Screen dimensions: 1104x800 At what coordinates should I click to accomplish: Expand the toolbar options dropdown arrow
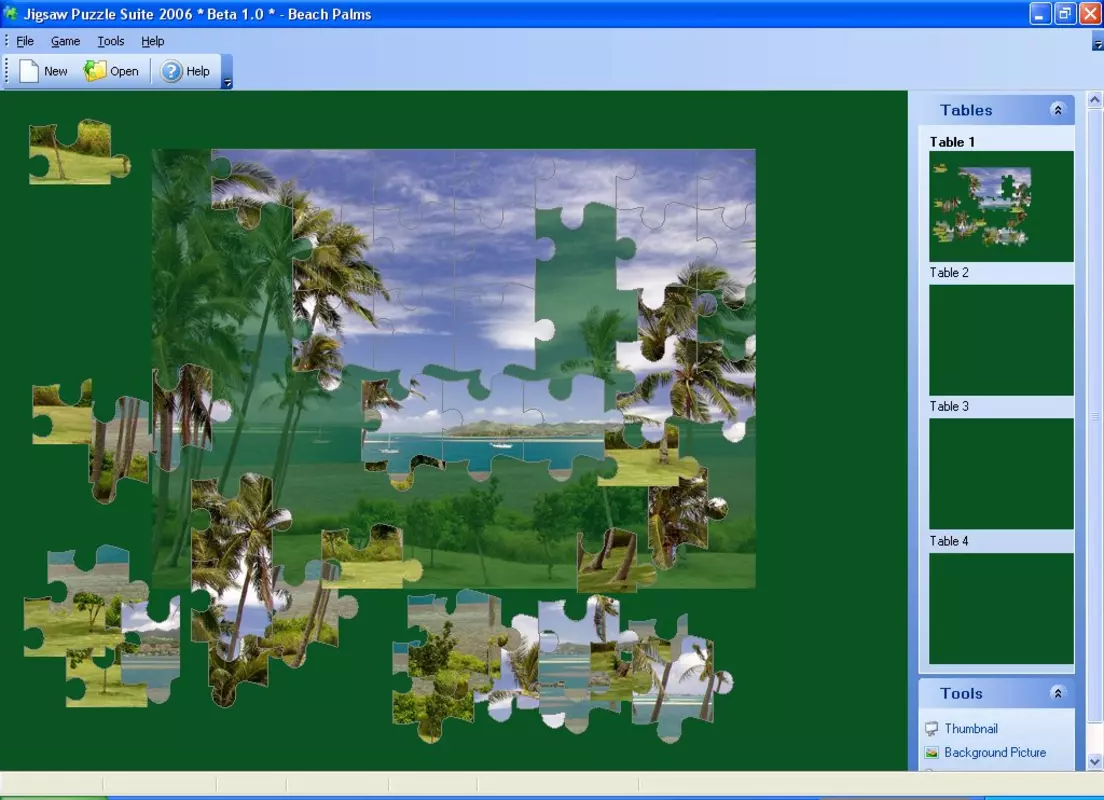pyautogui.click(x=227, y=72)
